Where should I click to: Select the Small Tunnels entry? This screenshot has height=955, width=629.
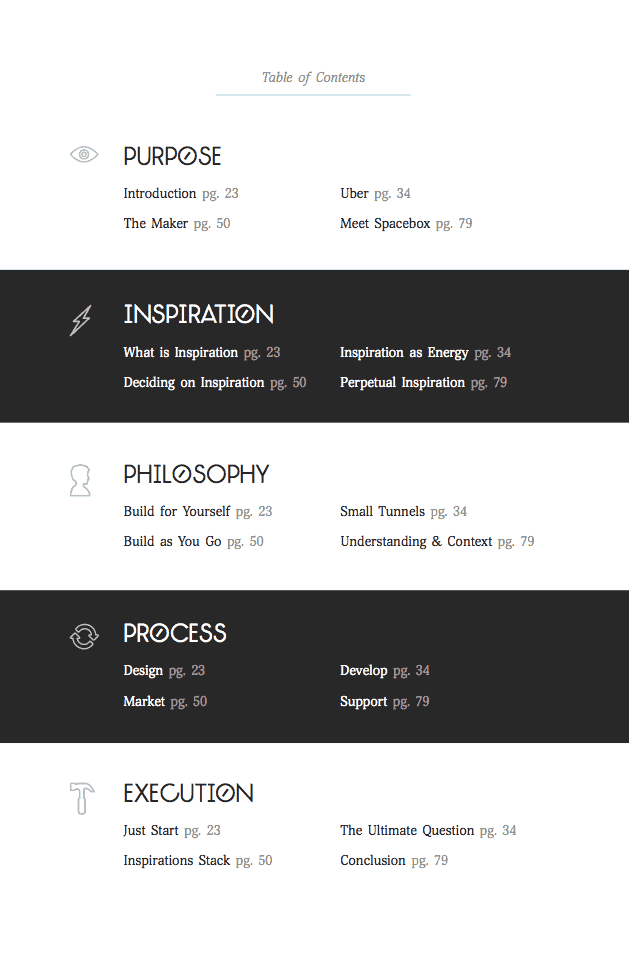point(382,512)
